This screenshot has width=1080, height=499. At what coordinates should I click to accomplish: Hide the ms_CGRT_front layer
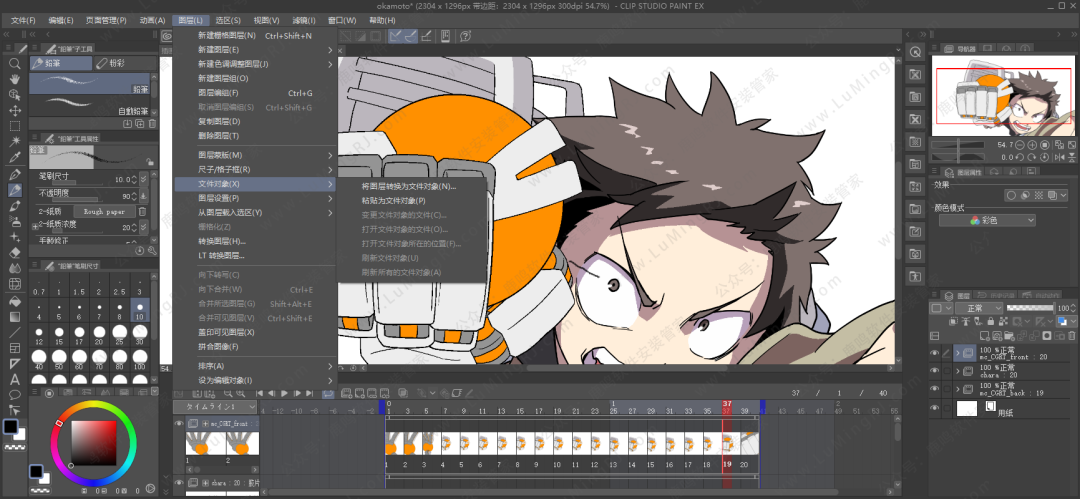935,353
